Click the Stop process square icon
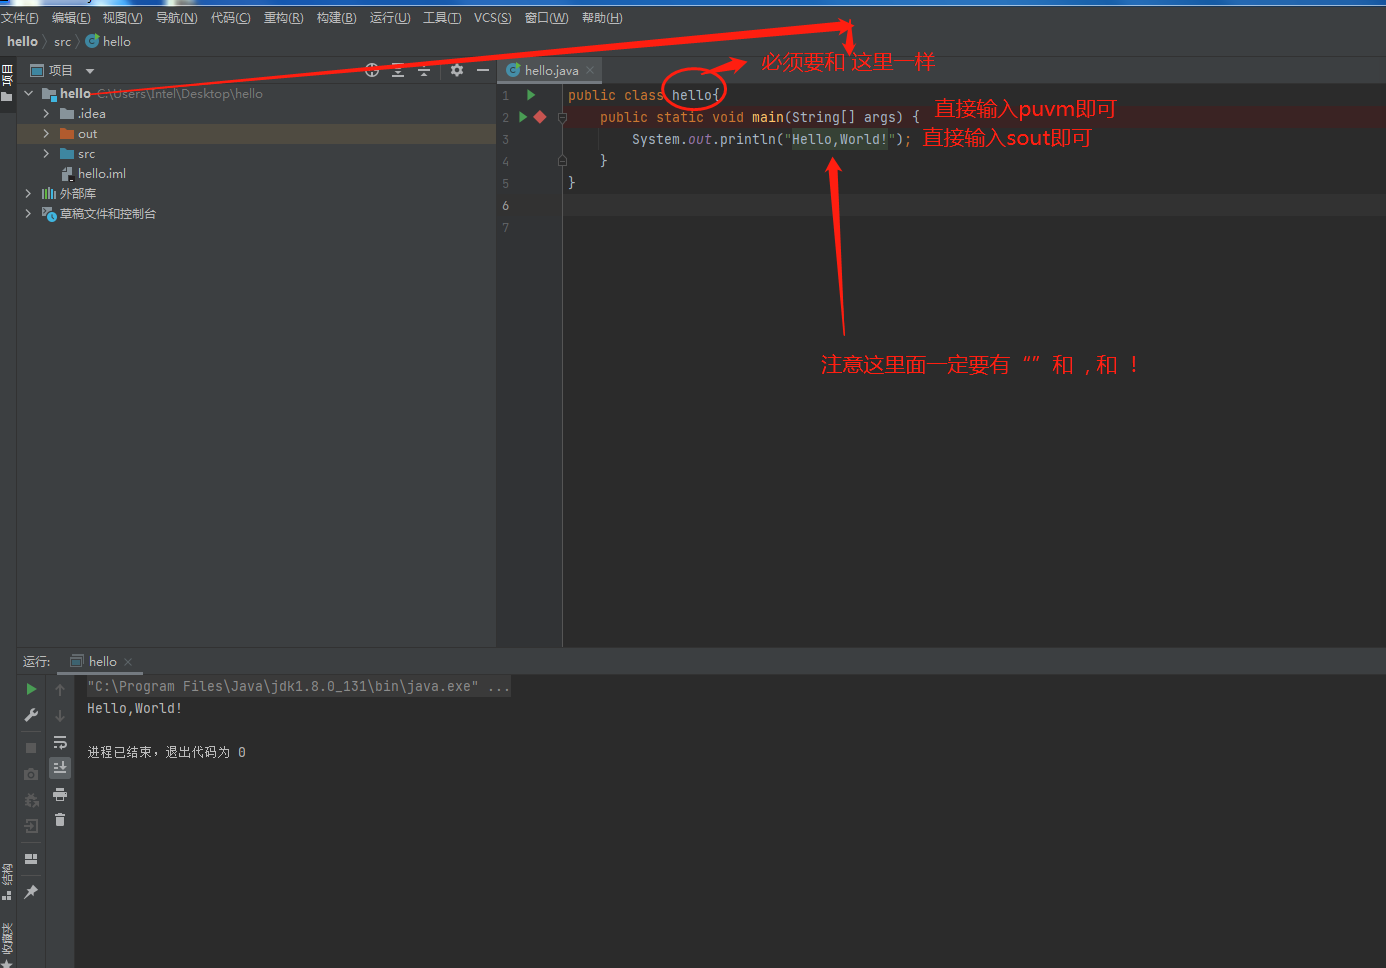This screenshot has height=968, width=1386. 31,748
